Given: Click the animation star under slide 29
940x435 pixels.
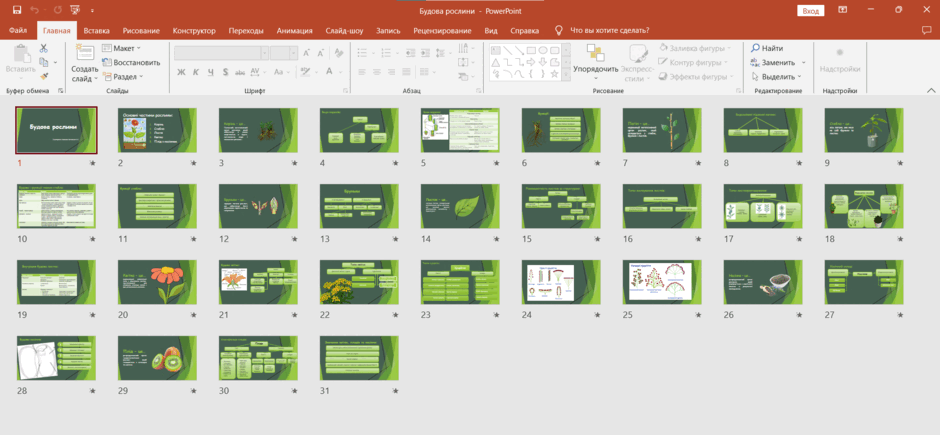Looking at the screenshot, I should [194, 391].
